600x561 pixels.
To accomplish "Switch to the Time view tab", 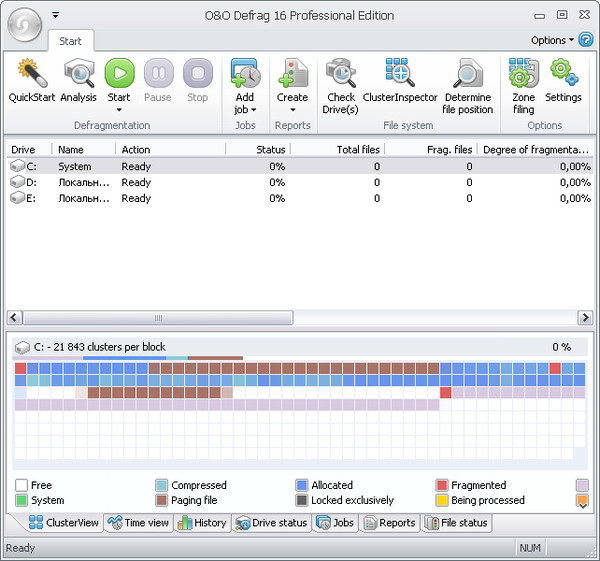I will pos(138,523).
